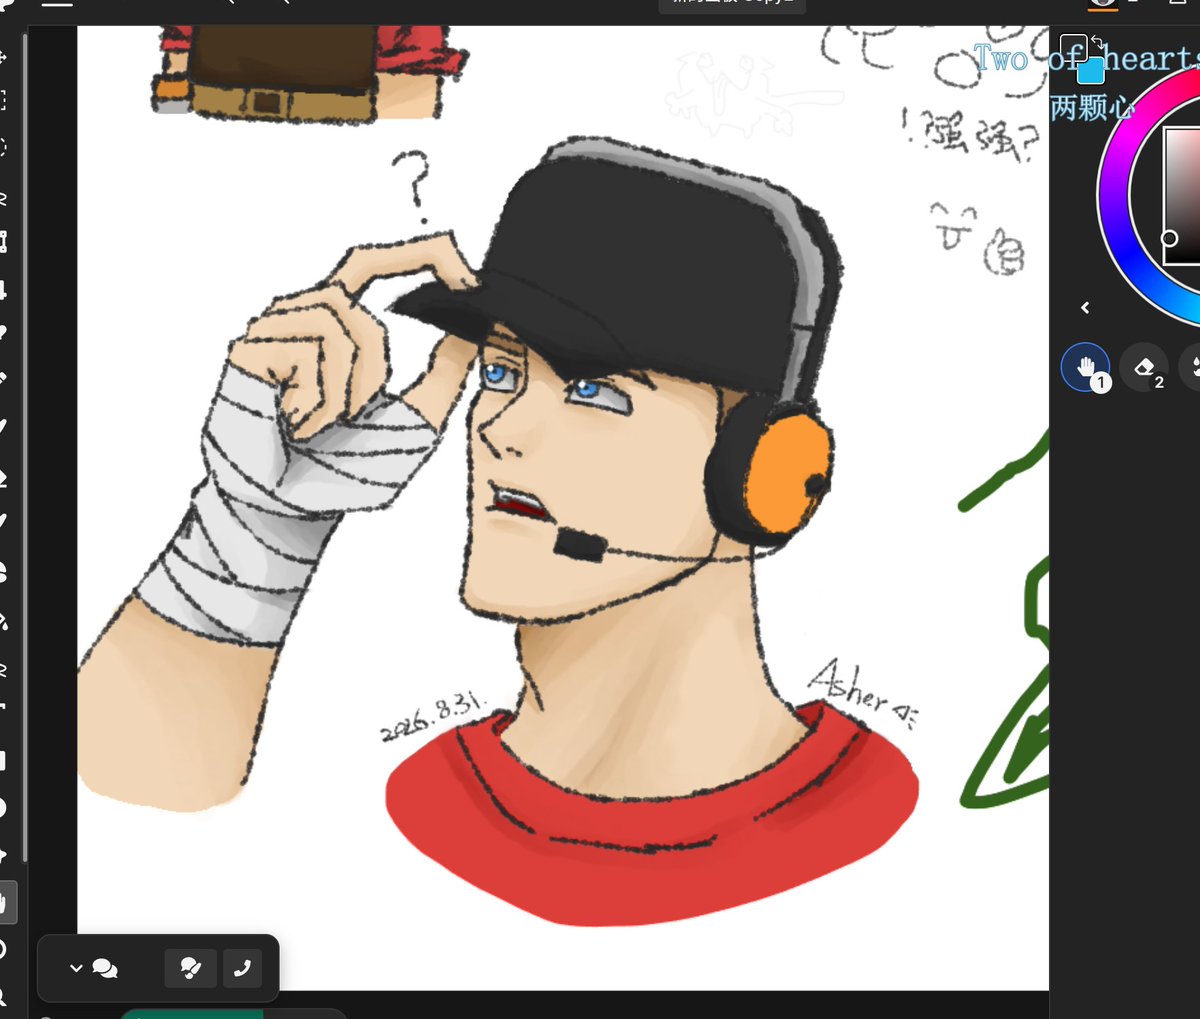Select the hand tool preset numbered 1
1200x1019 pixels.
click(1085, 367)
